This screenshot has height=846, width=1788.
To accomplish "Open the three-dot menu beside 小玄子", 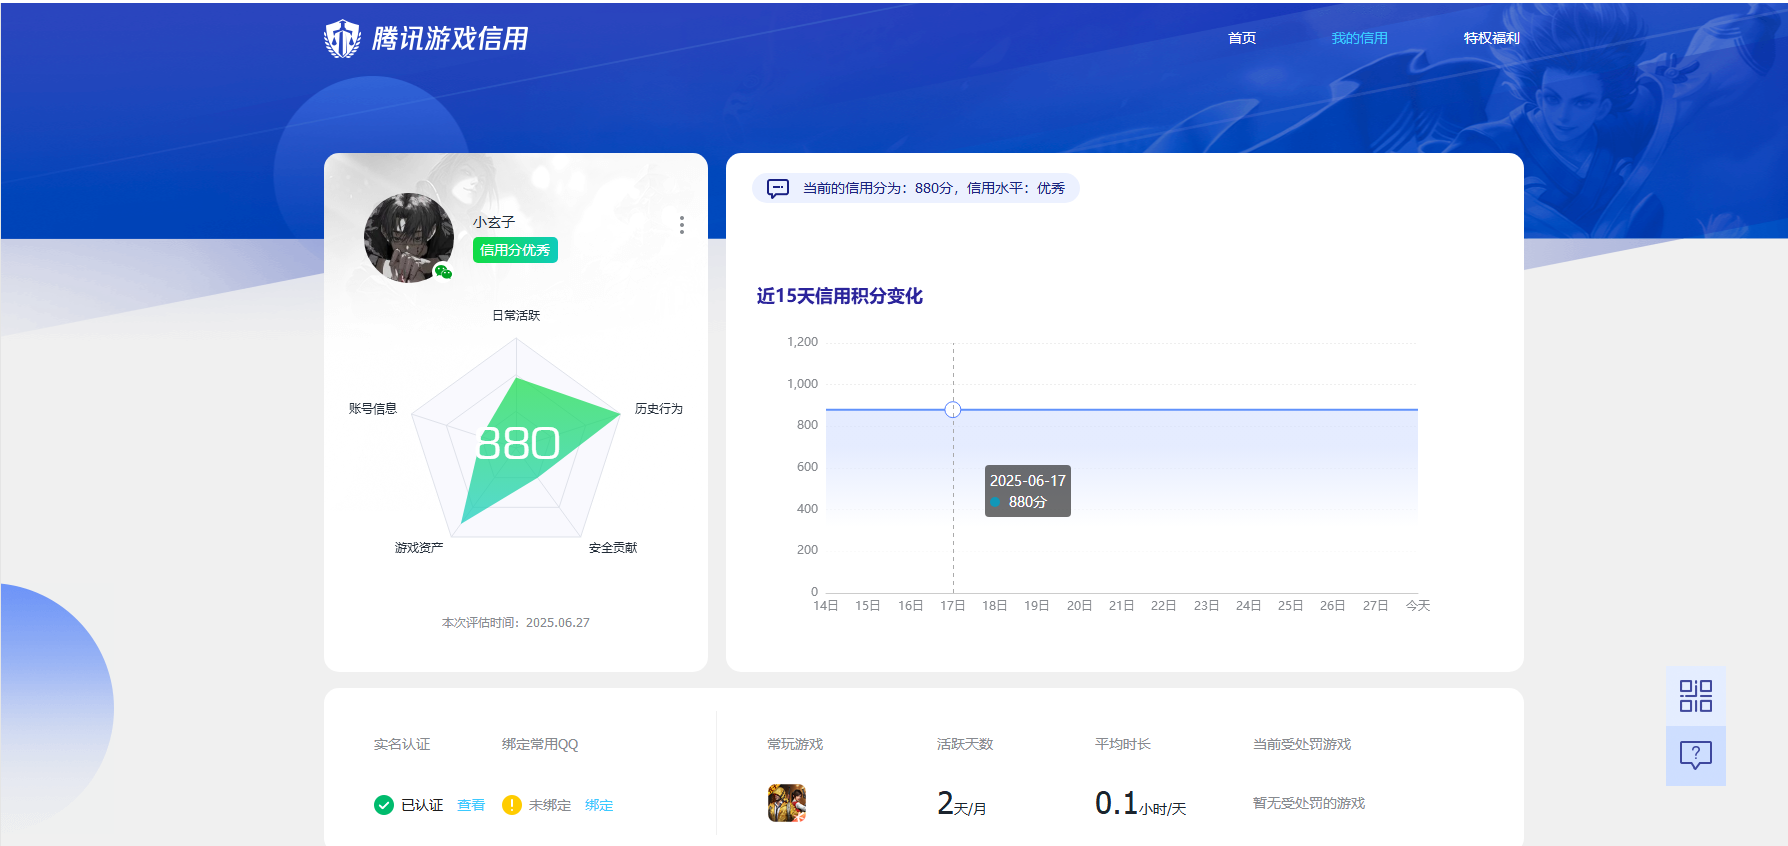I will (x=682, y=225).
